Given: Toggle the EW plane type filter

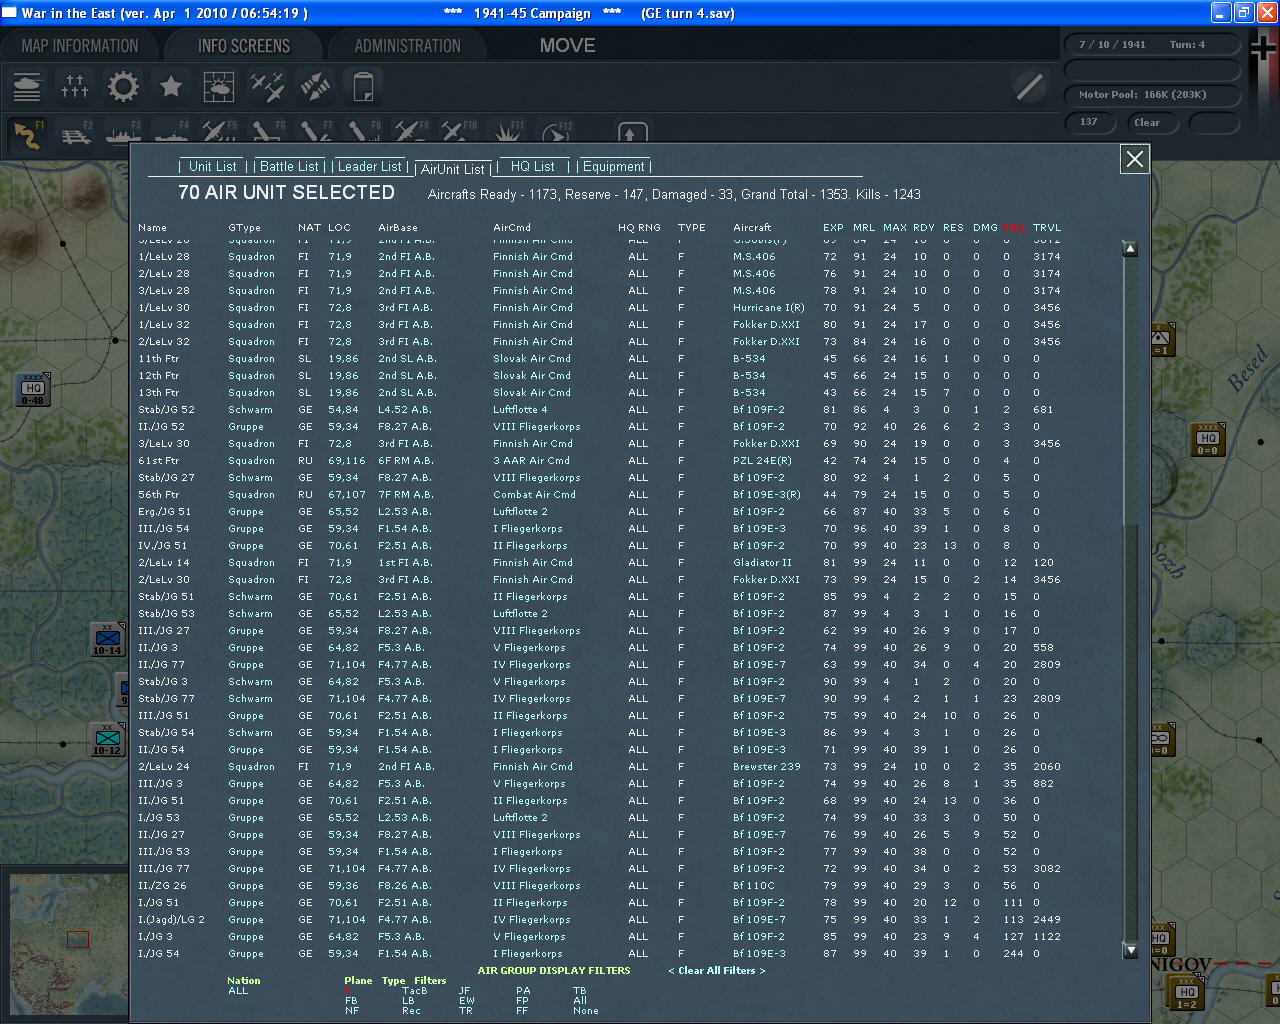Looking at the screenshot, I should click(467, 1001).
